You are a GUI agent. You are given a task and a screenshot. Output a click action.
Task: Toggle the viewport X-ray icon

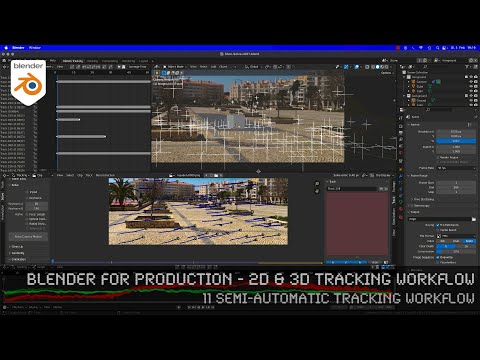pos(367,67)
